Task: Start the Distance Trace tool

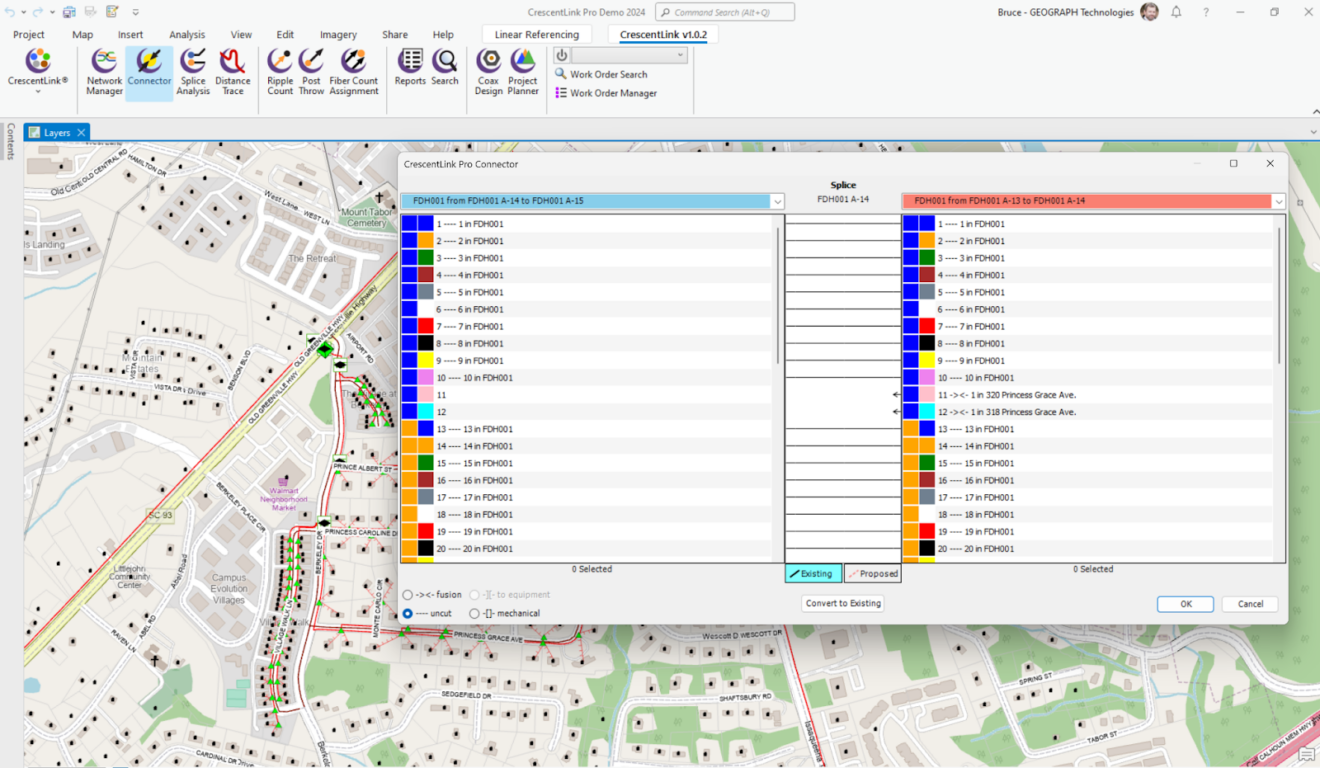Action: [x=233, y=72]
